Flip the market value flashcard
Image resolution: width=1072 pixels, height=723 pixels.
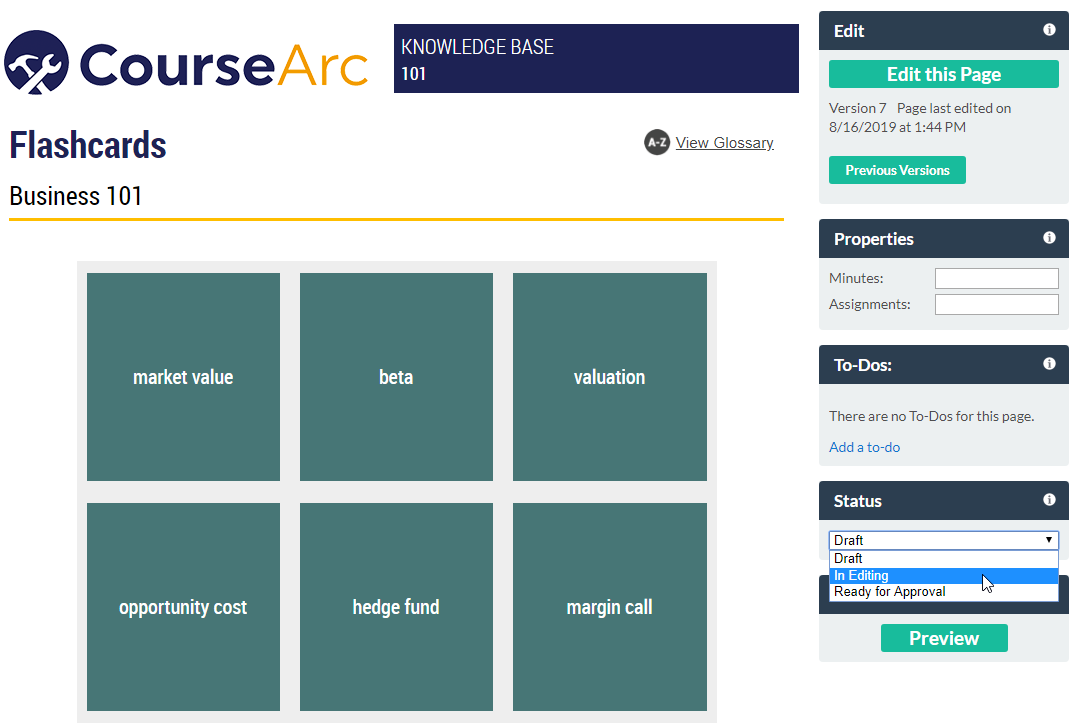(183, 377)
